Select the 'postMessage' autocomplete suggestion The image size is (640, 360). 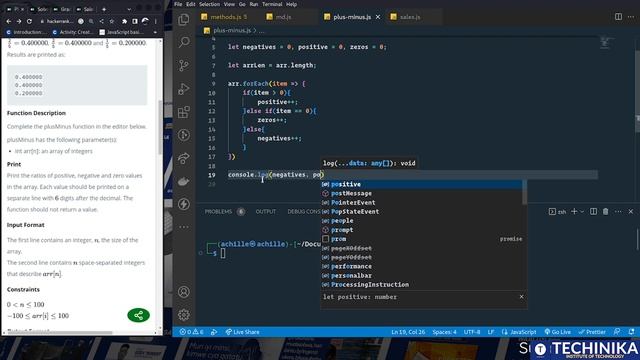click(x=421, y=193)
